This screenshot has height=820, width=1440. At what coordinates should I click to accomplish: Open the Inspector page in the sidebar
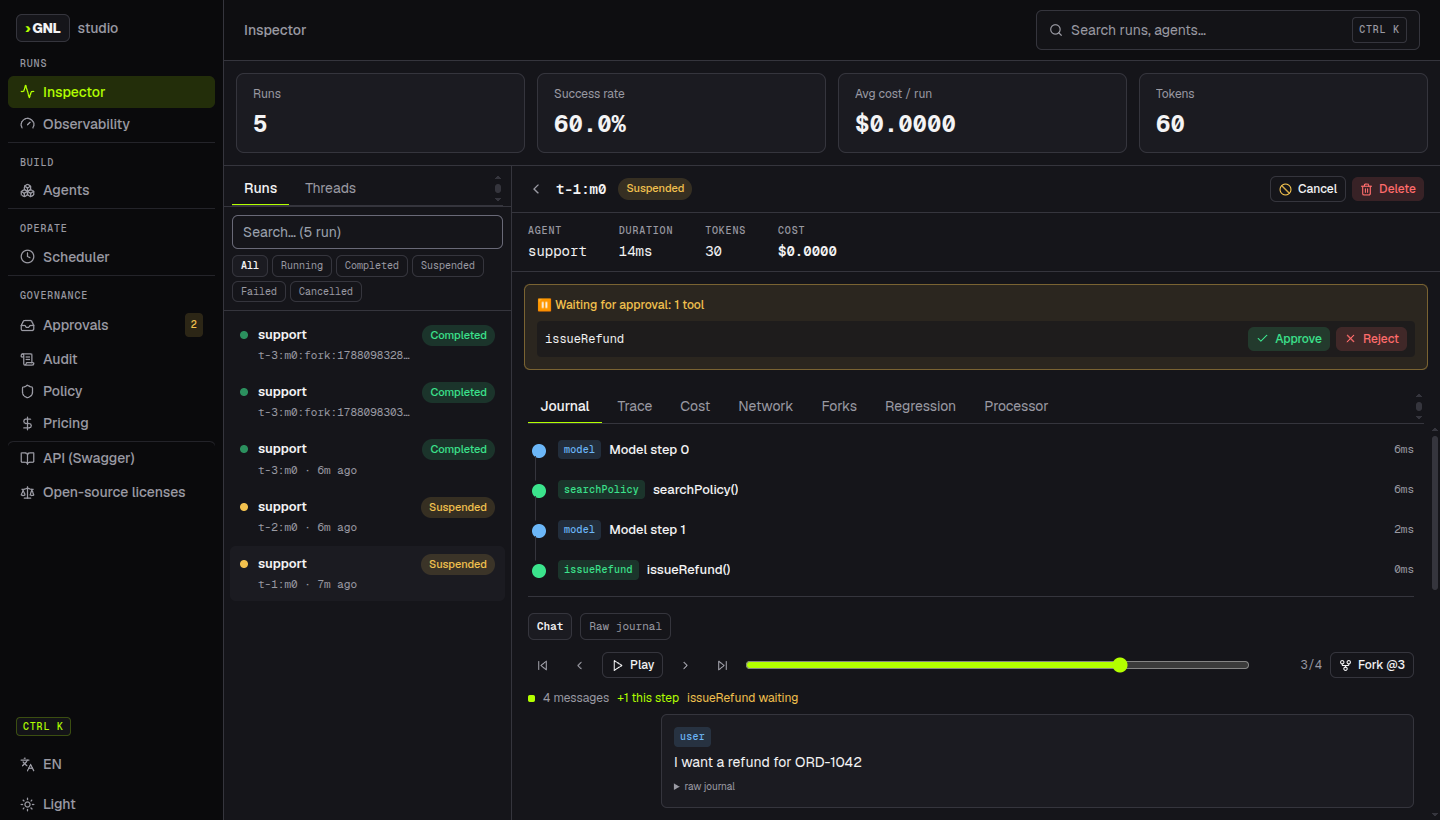111,92
